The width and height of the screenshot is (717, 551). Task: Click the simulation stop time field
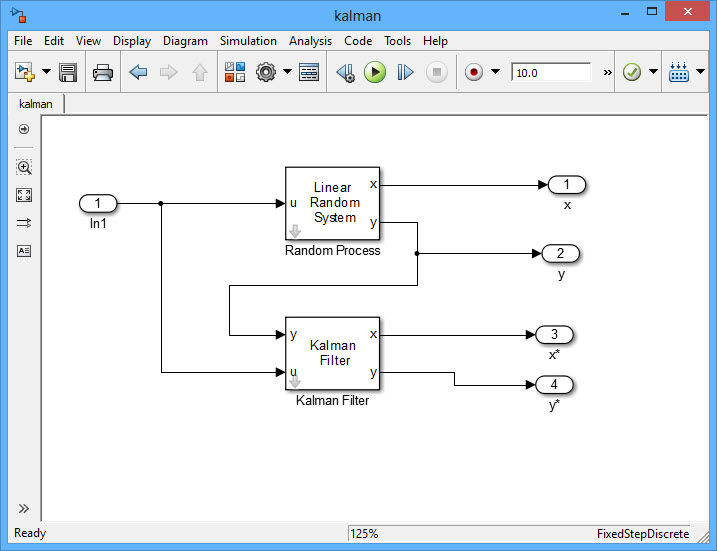click(x=550, y=72)
